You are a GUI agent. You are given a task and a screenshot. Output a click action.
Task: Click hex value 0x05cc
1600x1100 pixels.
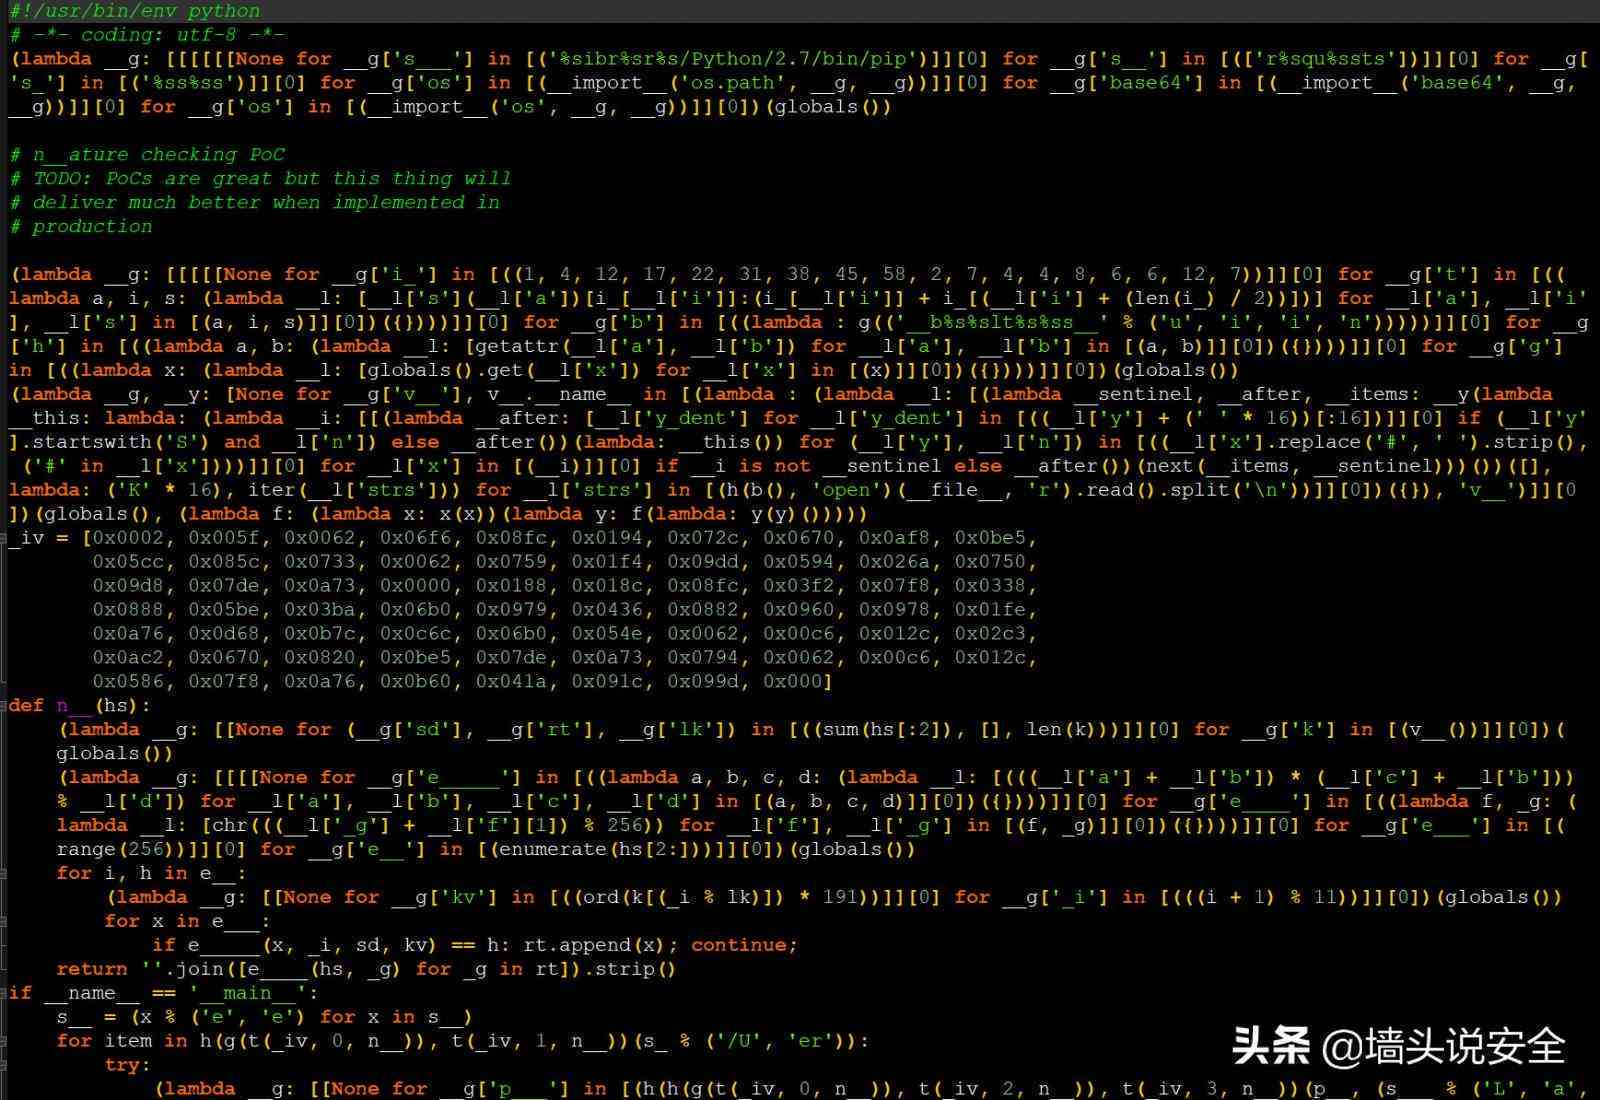point(128,563)
